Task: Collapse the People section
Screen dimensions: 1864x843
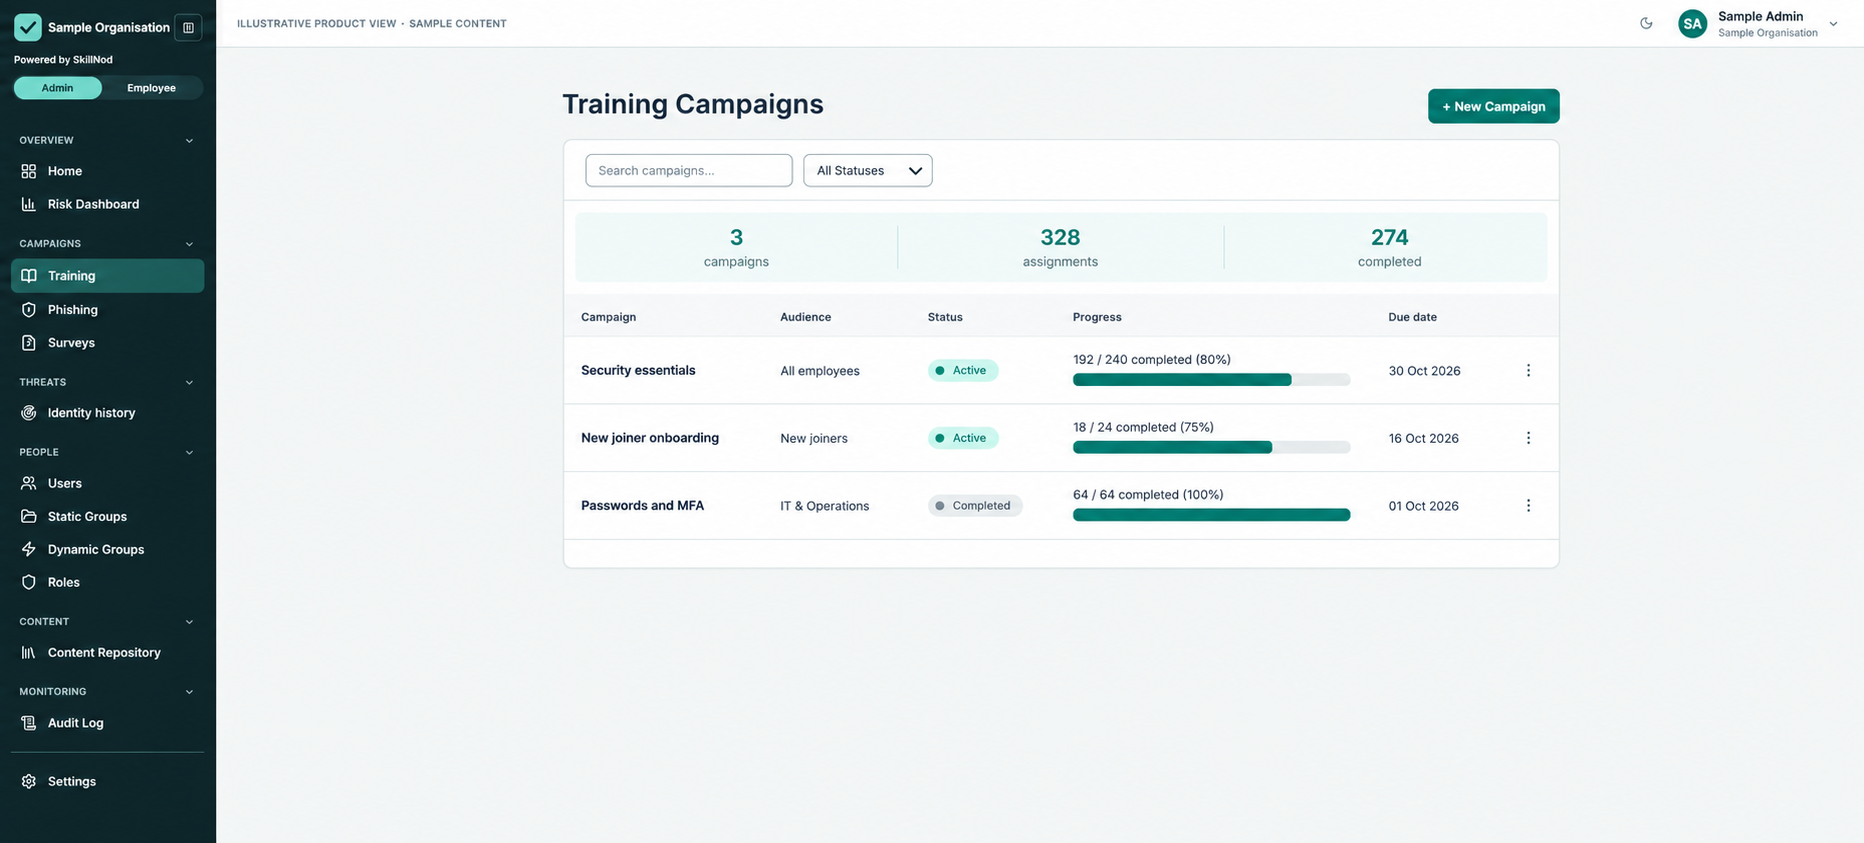Action: click(189, 452)
